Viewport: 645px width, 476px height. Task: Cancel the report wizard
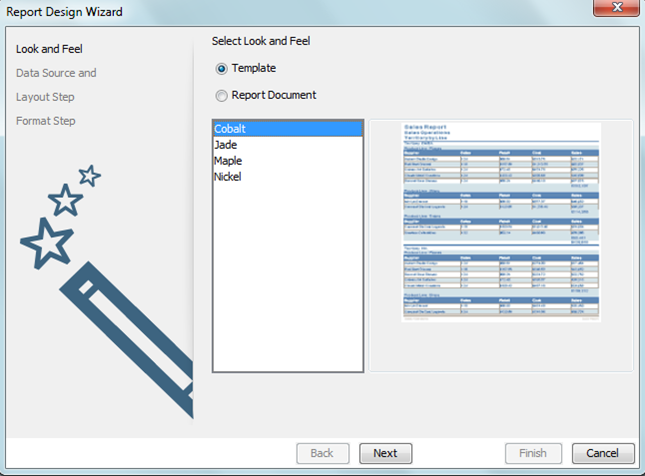point(603,453)
